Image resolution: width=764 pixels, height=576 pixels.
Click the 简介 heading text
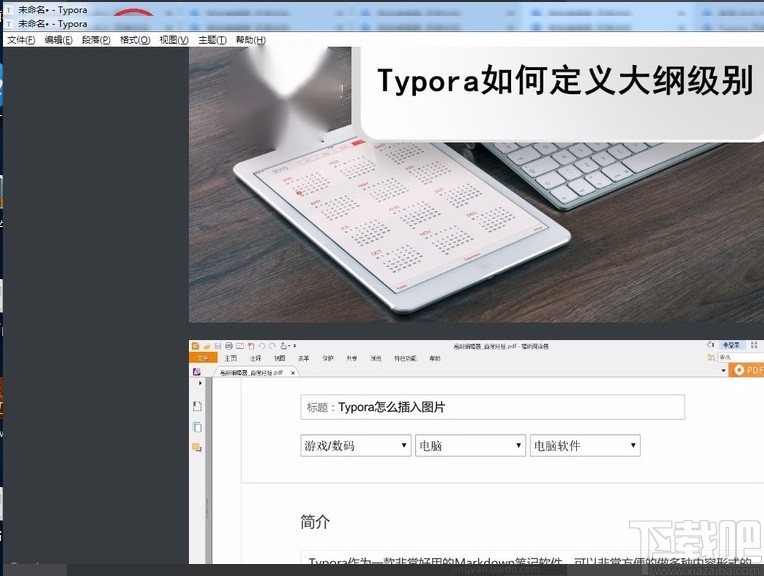coord(315,522)
